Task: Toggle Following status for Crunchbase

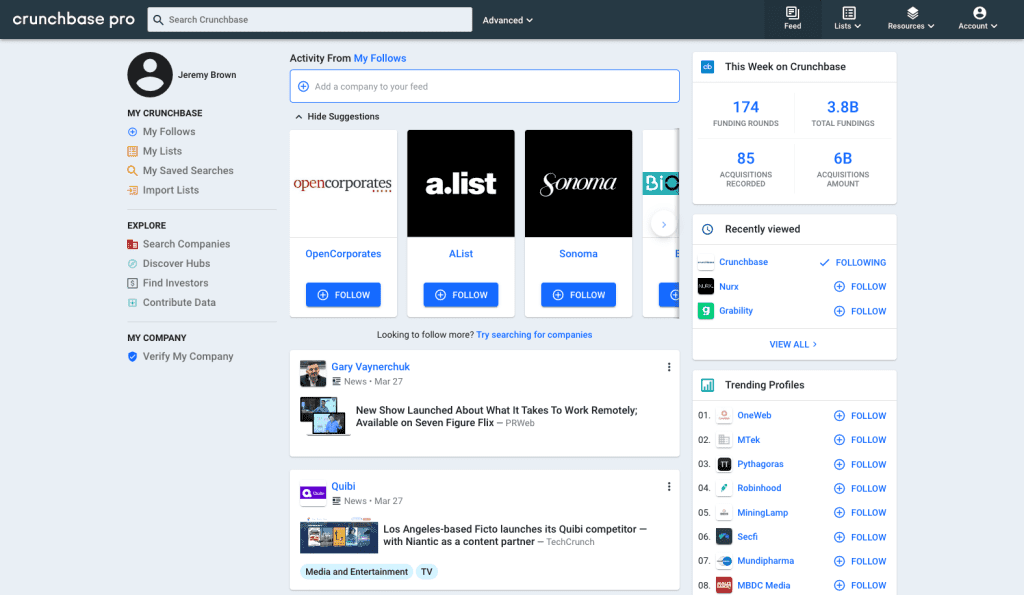Action: [x=852, y=263]
